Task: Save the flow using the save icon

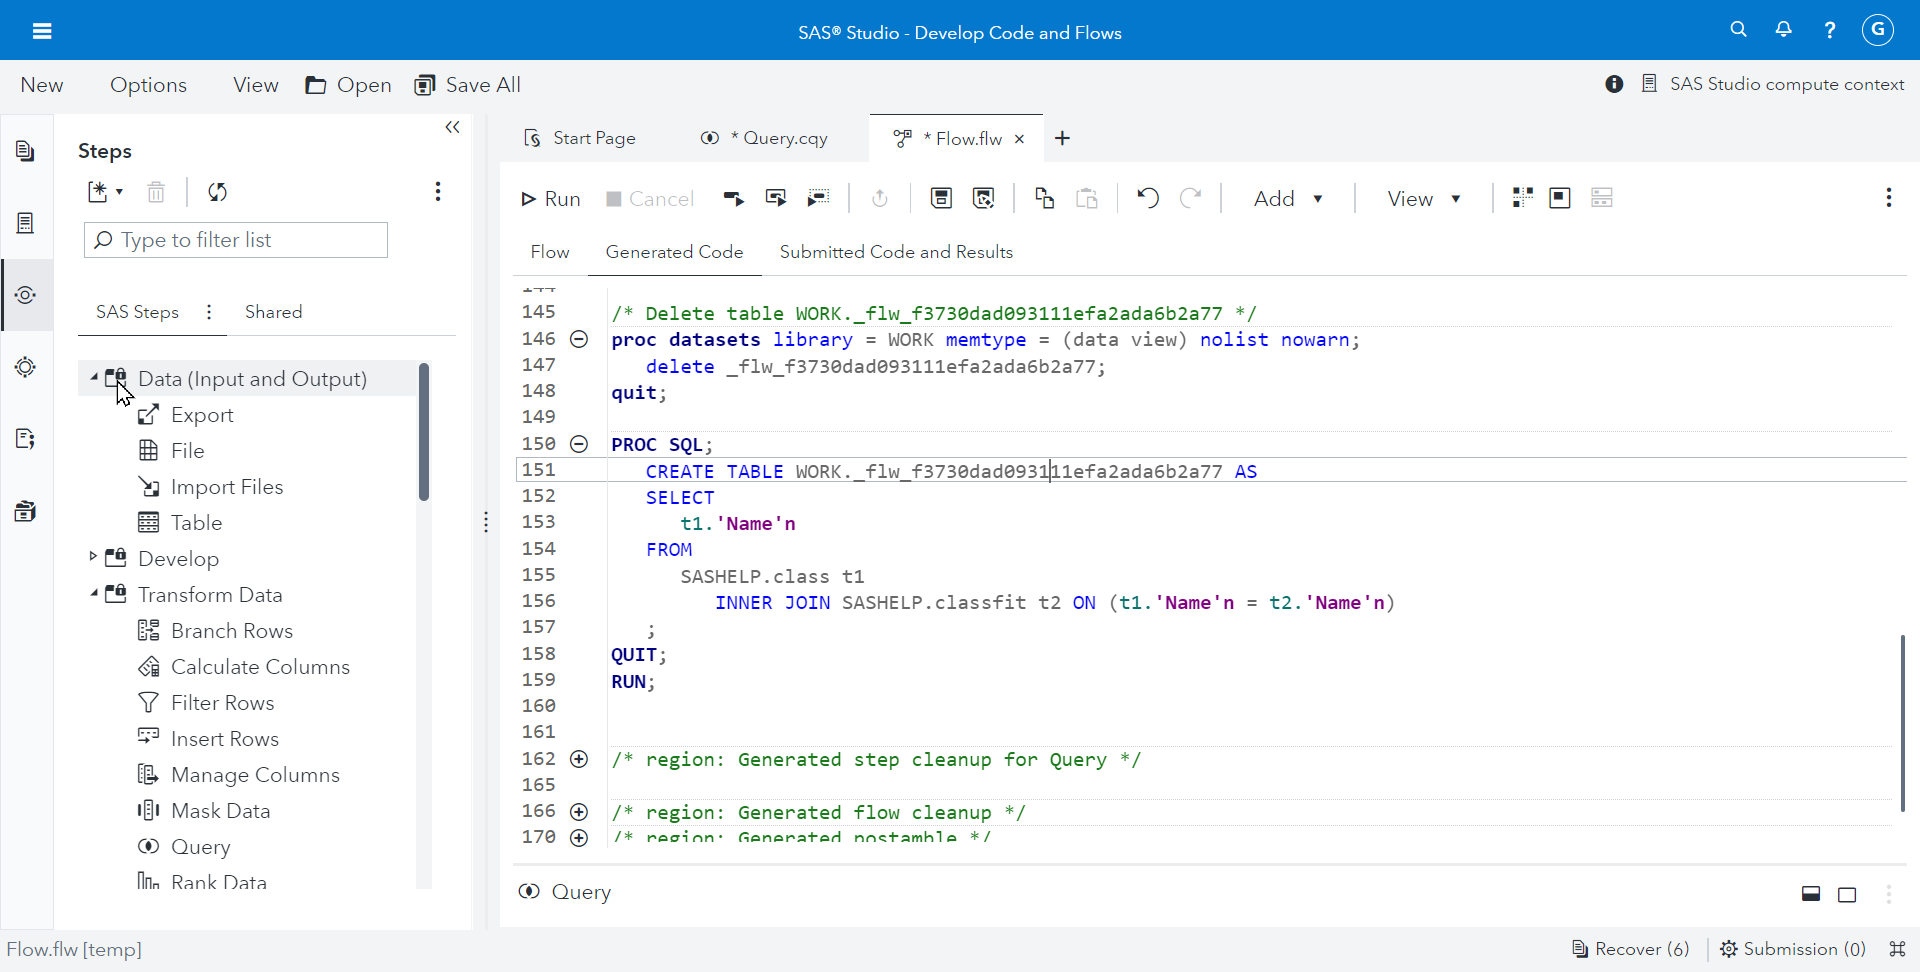Action: click(941, 198)
